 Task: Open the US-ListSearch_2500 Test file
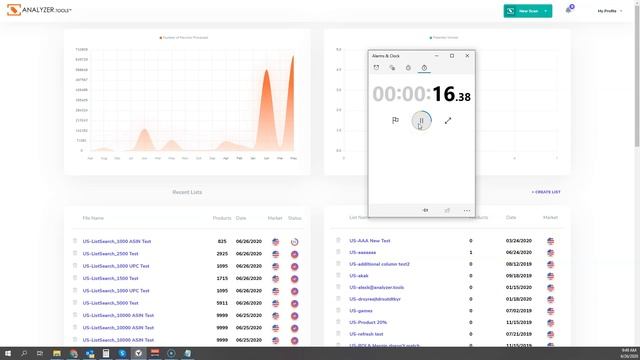click(x=110, y=253)
